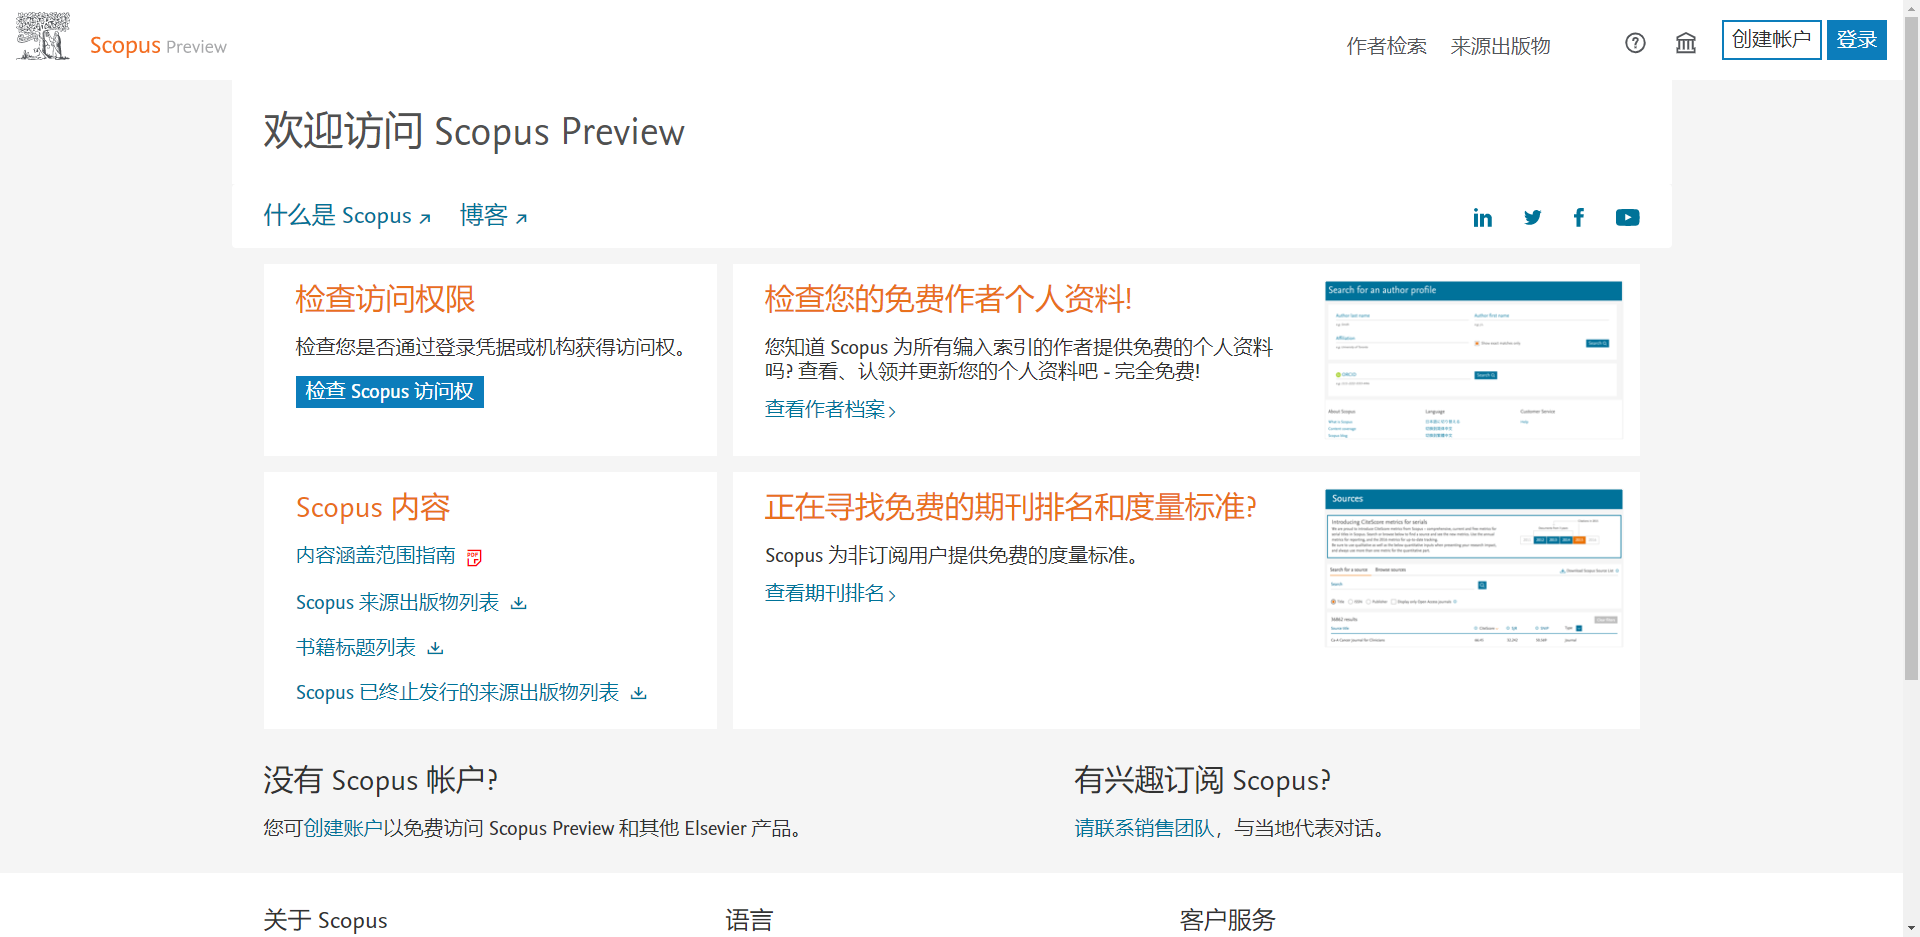Click download icon beside Scopus 来源出版物列表
The height and width of the screenshot is (937, 1920).
coord(518,603)
